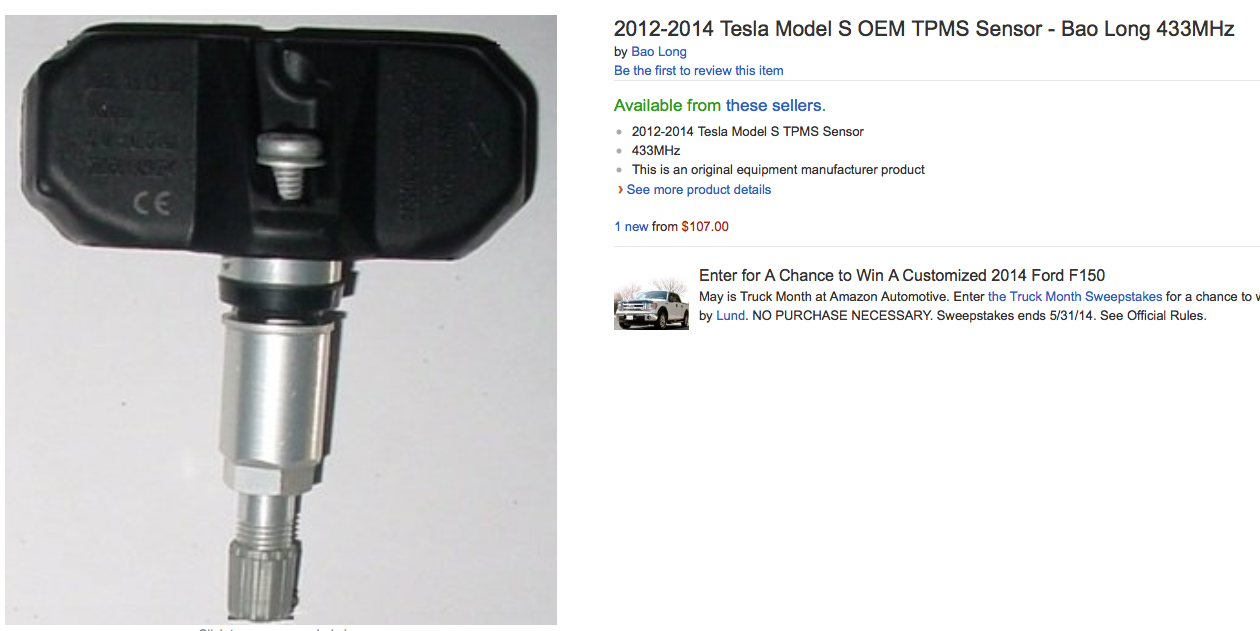This screenshot has height=631, width=1260.
Task: Visit the Lund sponsor link
Action: [731, 316]
